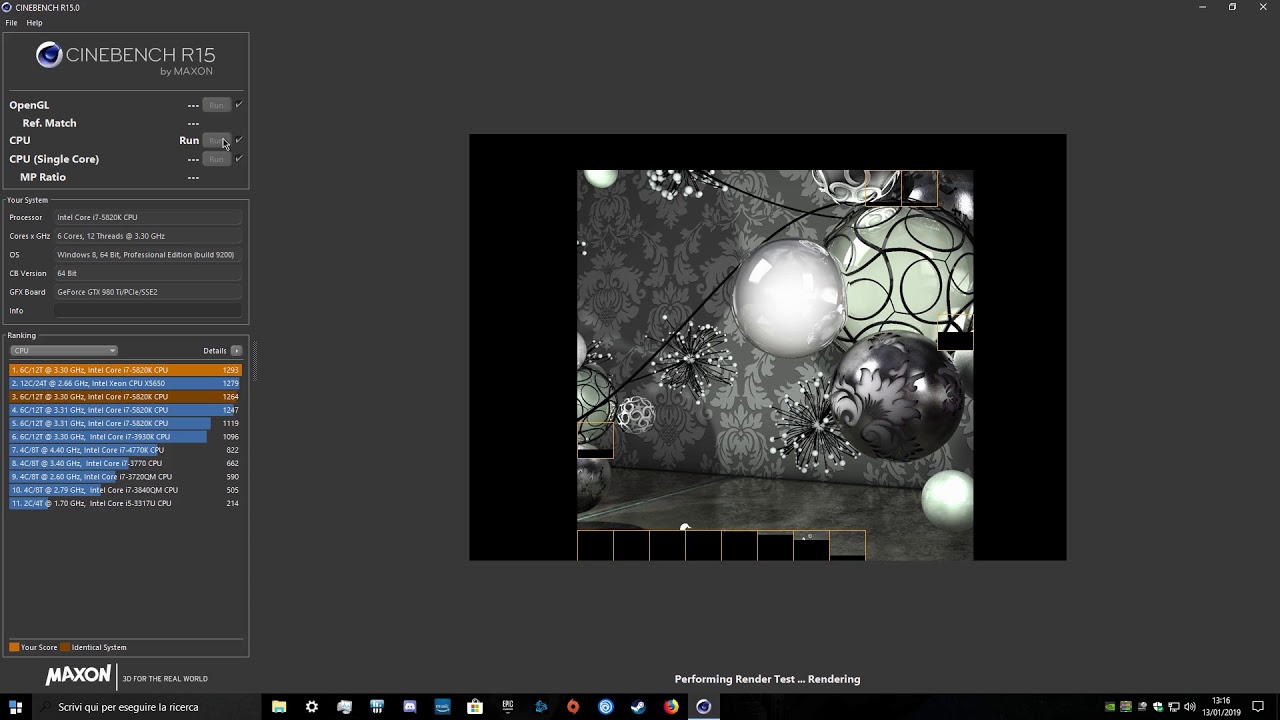Open Steam from the taskbar
This screenshot has width=1280, height=720.
click(x=638, y=707)
